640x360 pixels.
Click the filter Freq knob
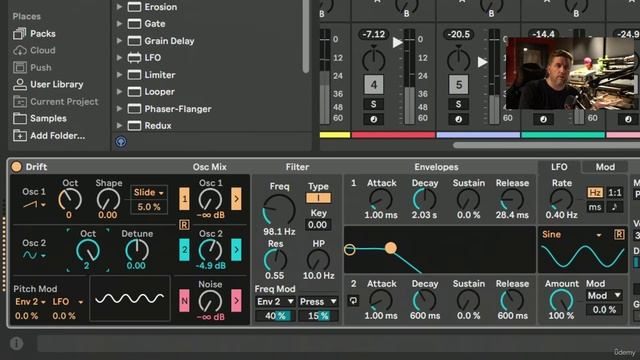coord(279,210)
